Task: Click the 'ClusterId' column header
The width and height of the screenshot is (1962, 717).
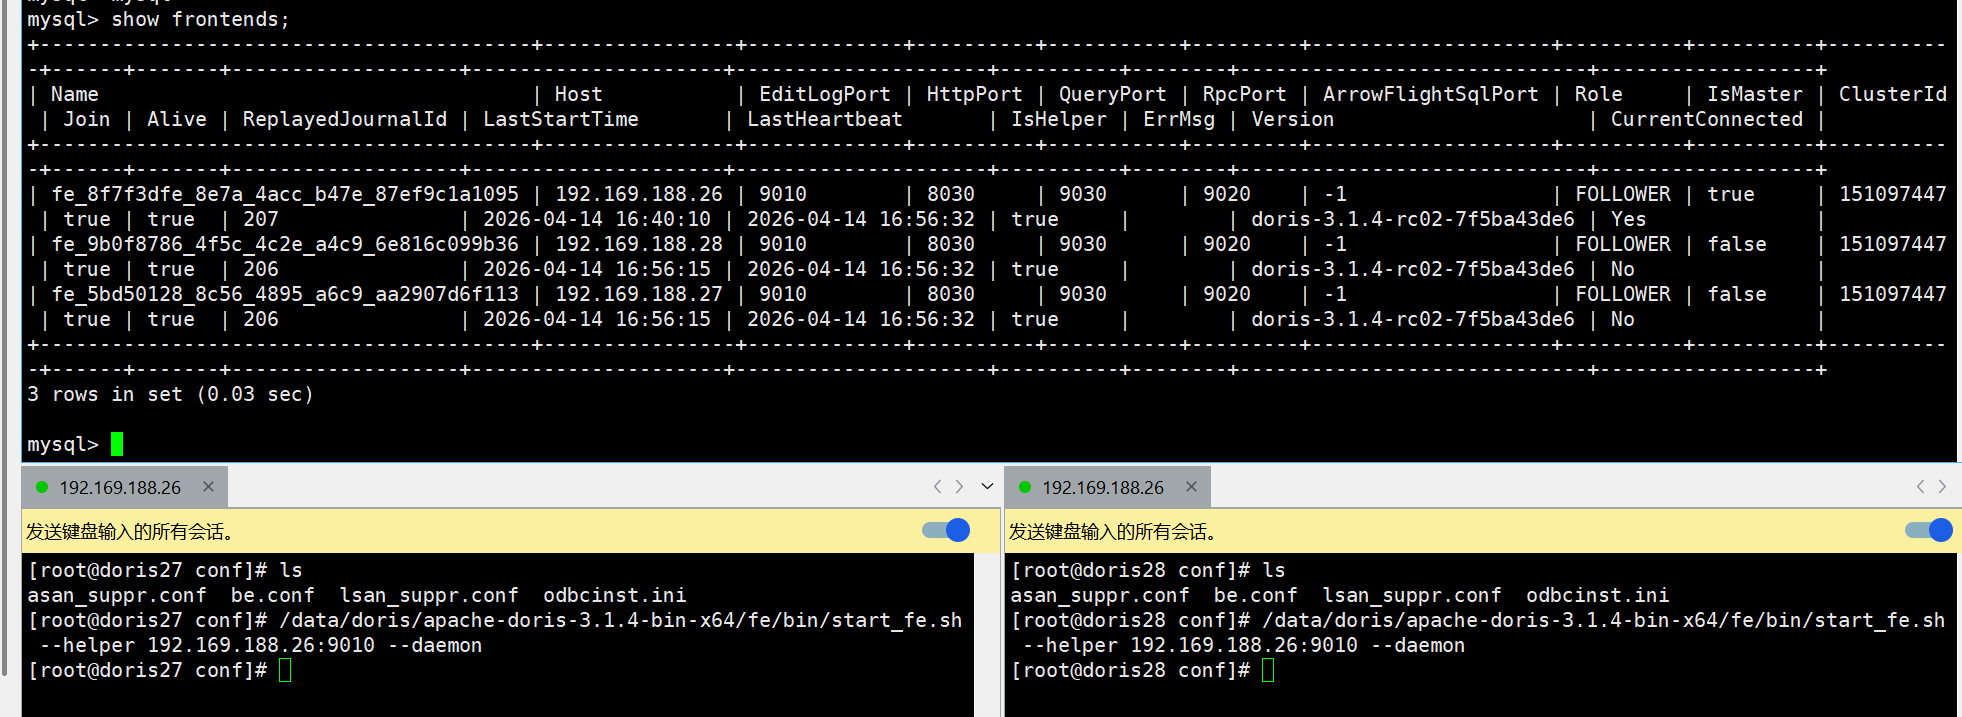Action: pyautogui.click(x=1893, y=94)
